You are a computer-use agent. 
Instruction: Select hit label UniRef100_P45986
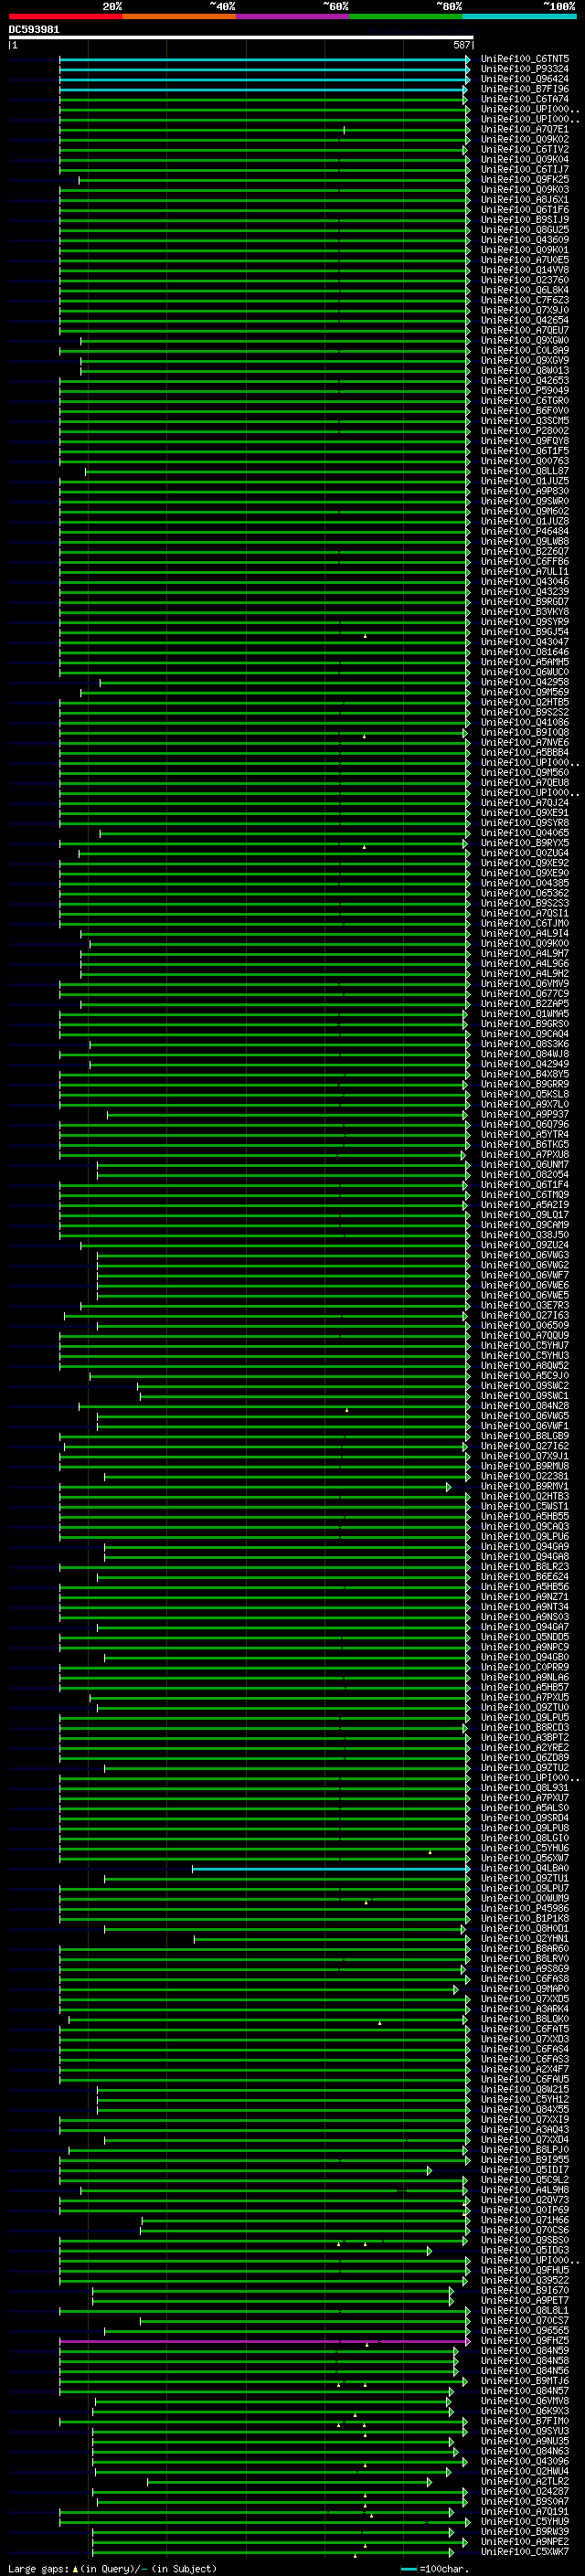(525, 1908)
